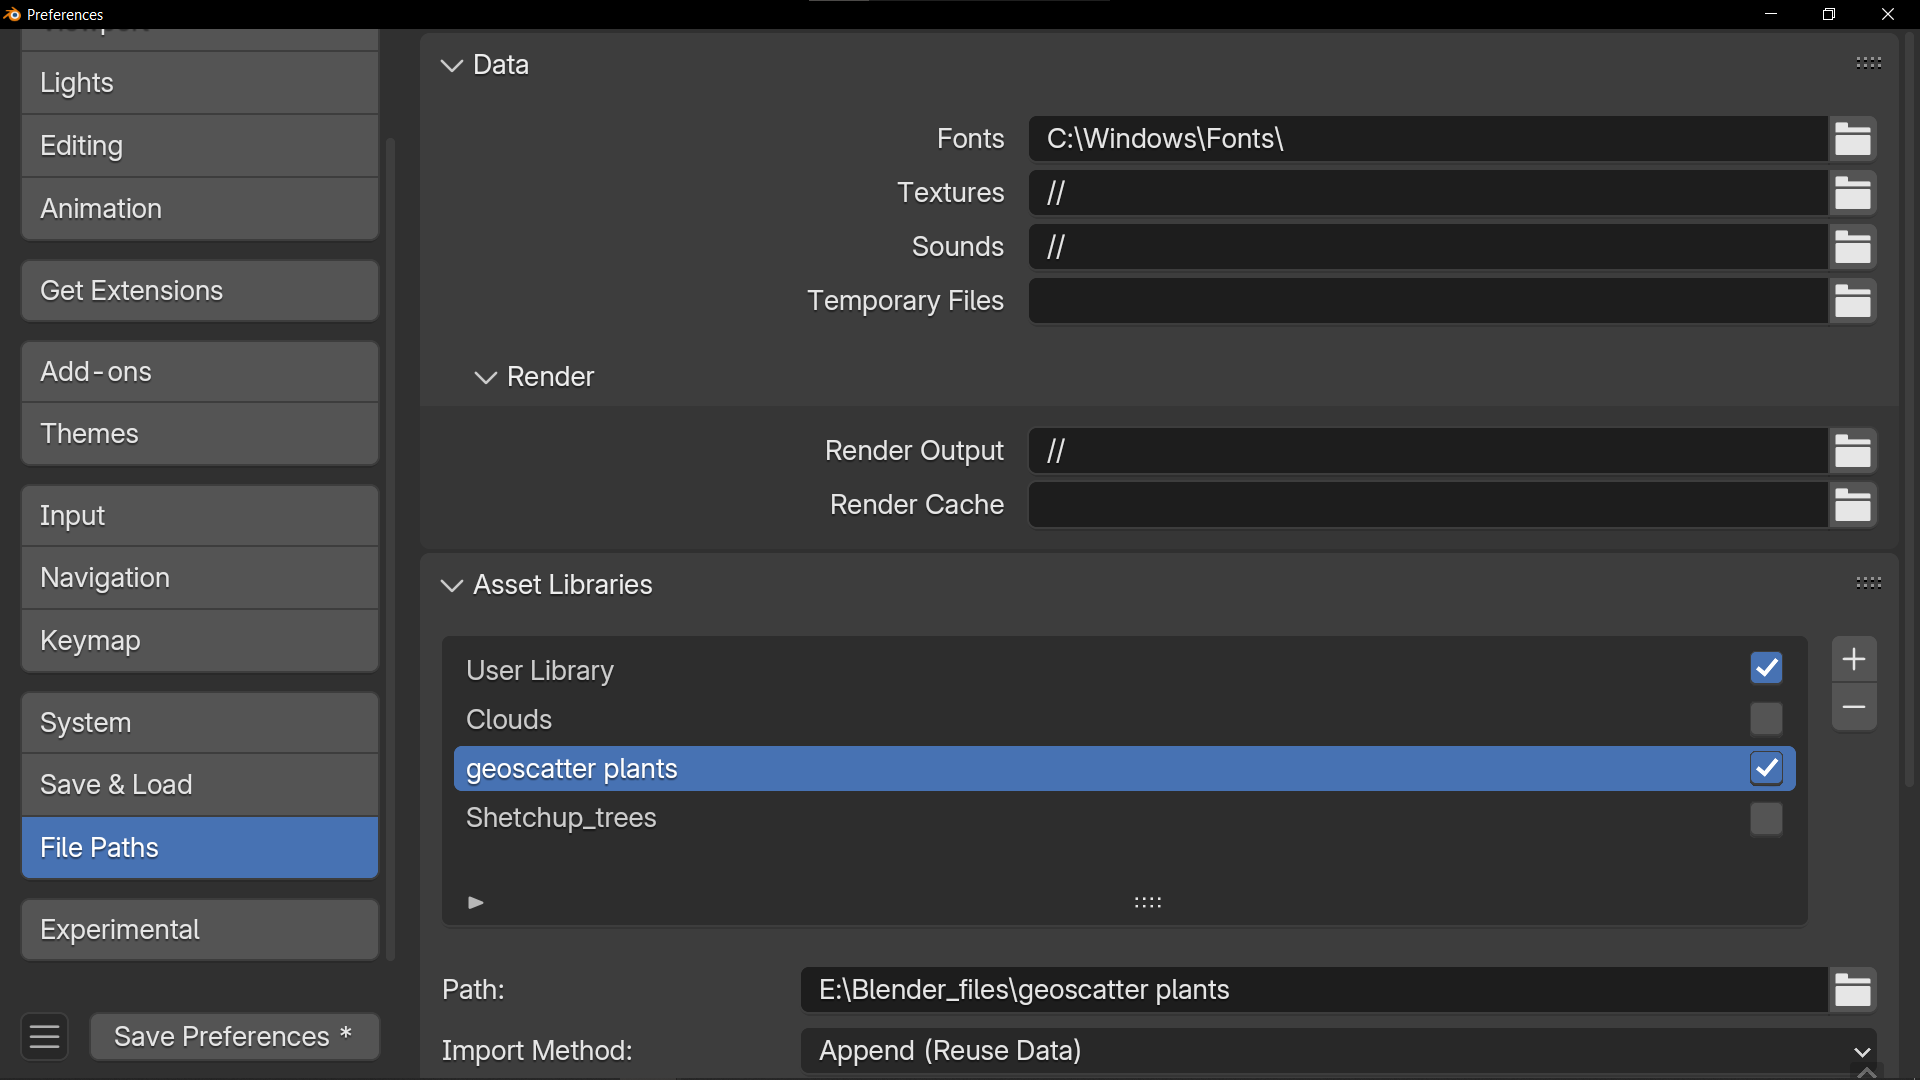Select the User Library row

point(1125,670)
